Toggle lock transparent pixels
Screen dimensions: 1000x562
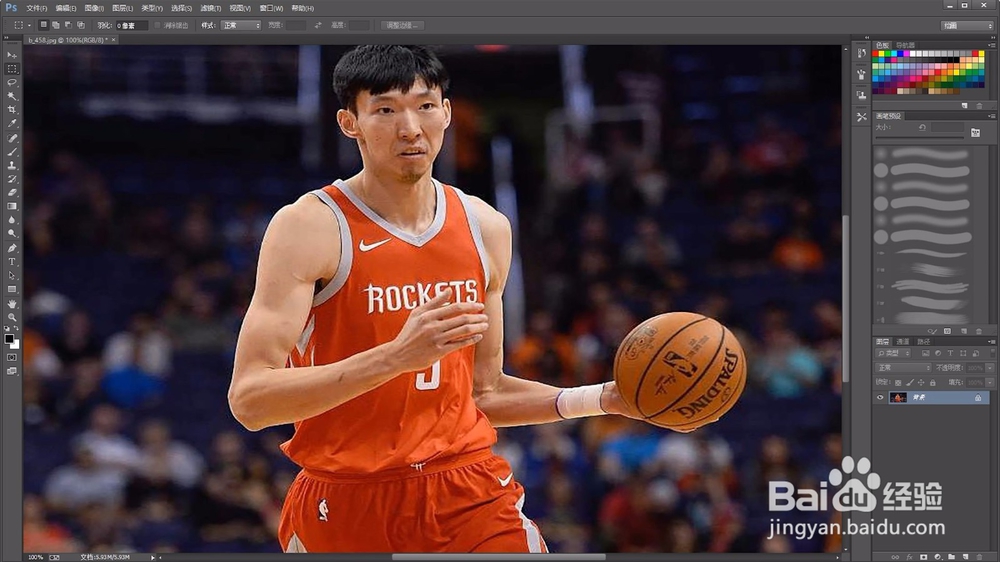(x=898, y=383)
